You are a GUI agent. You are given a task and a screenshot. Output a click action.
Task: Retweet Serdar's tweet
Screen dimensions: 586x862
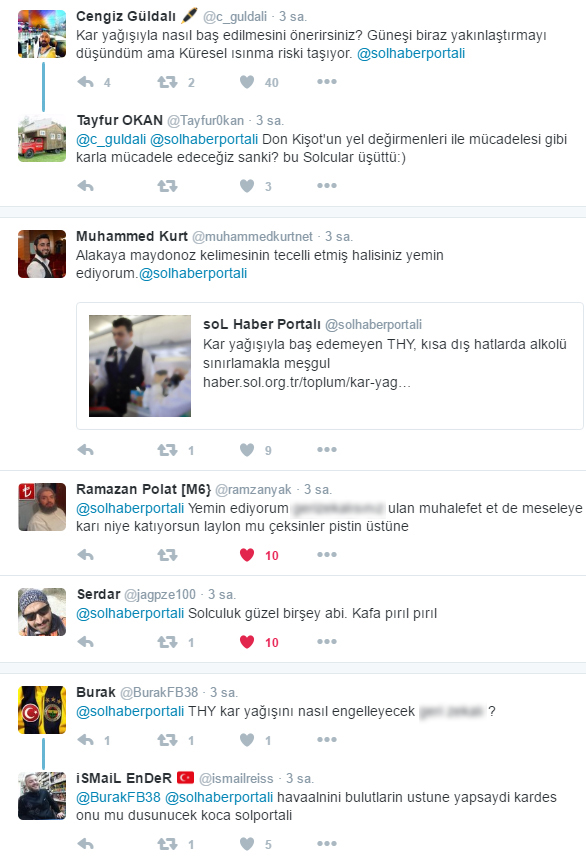(167, 642)
